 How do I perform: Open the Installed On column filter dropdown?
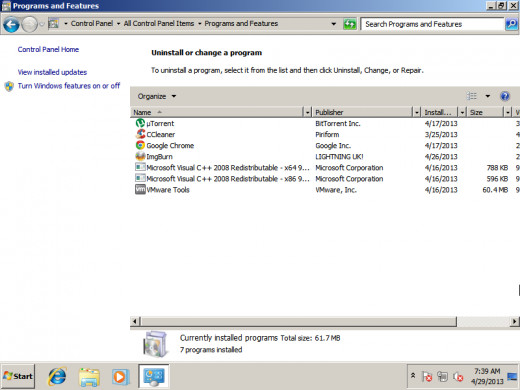click(462, 112)
